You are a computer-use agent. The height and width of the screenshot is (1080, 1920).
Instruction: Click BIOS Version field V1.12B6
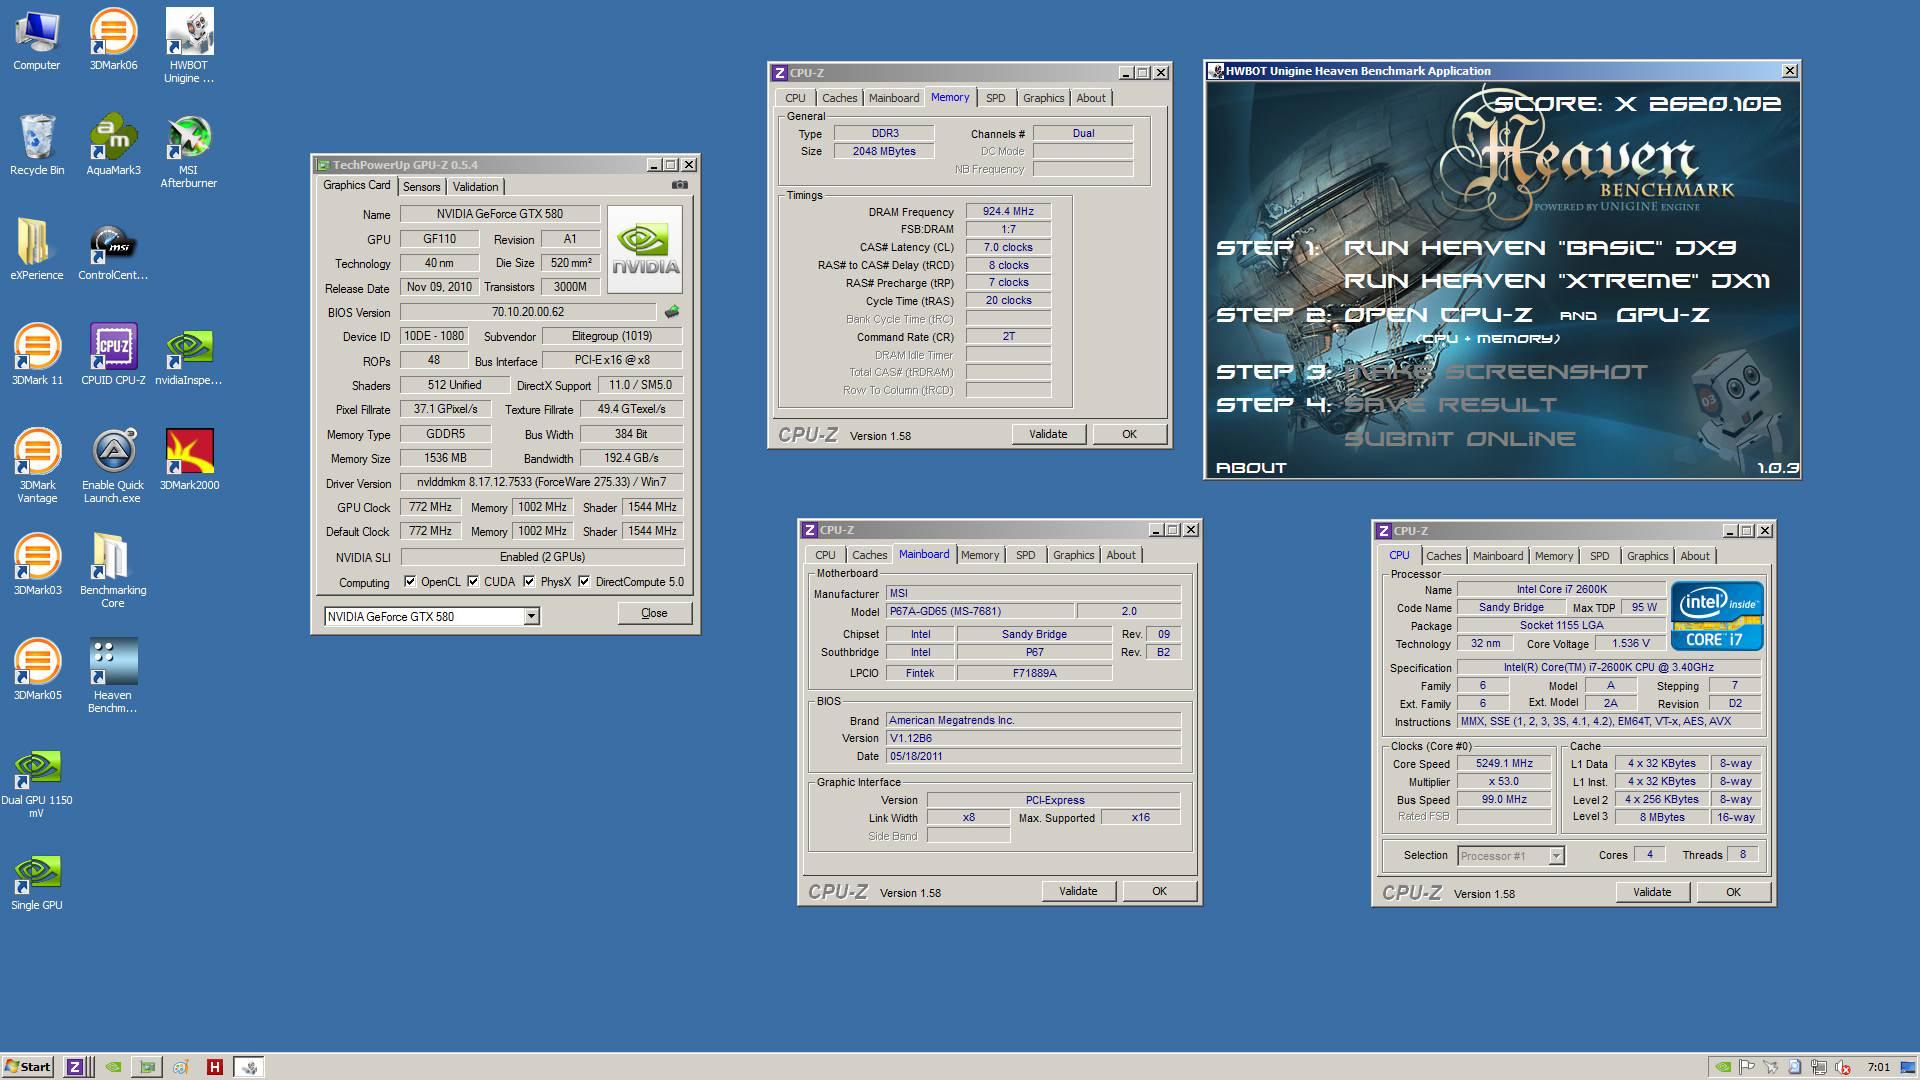click(1033, 739)
